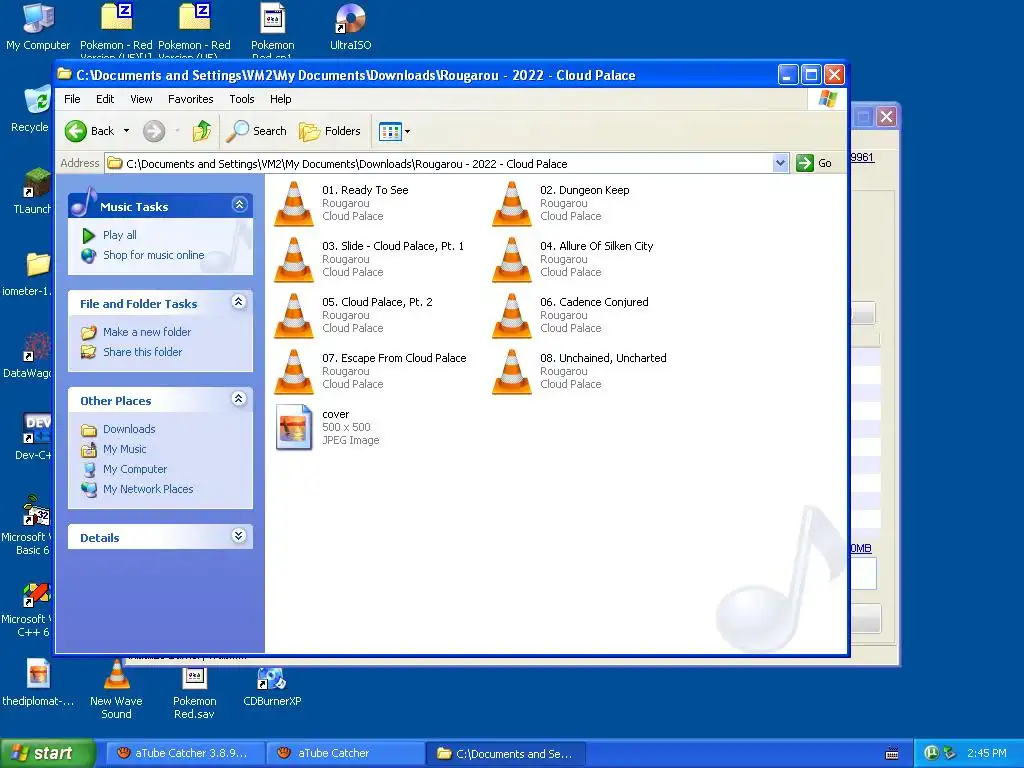Select VLC icon of 08. Unchained, Uncharted
Screen dimensions: 1024x768
pos(512,372)
